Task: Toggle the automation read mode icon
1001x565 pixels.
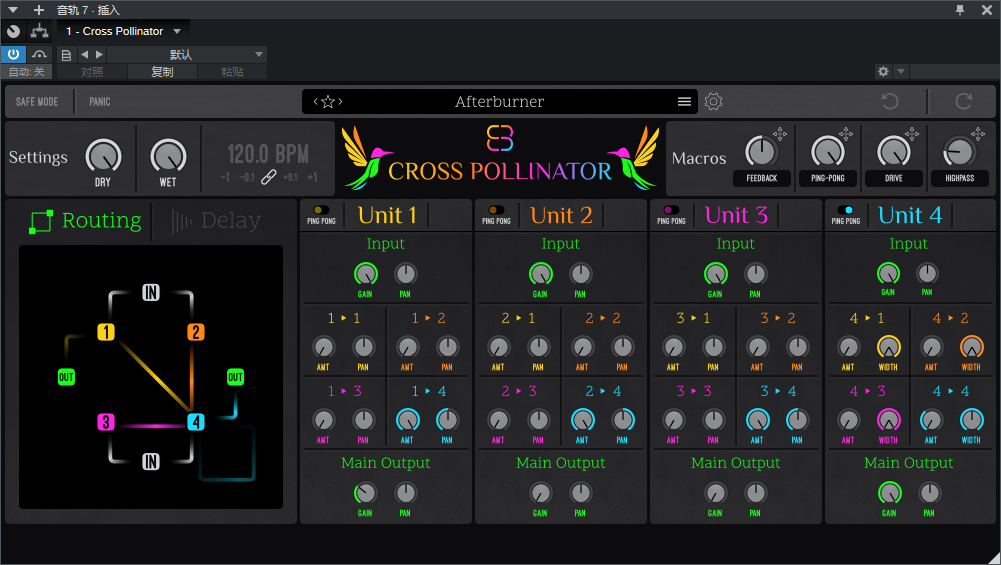Action: click(x=40, y=55)
